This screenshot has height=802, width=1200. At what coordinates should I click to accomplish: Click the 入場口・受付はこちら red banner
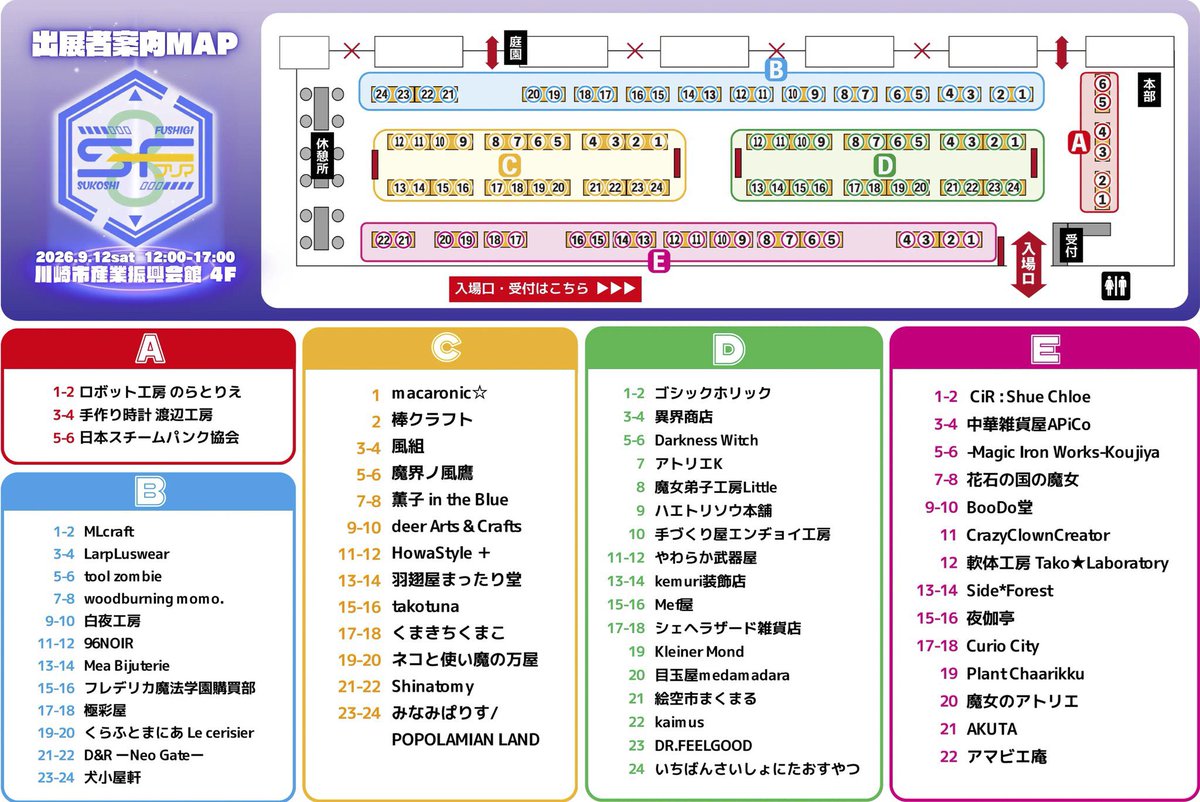(x=545, y=288)
